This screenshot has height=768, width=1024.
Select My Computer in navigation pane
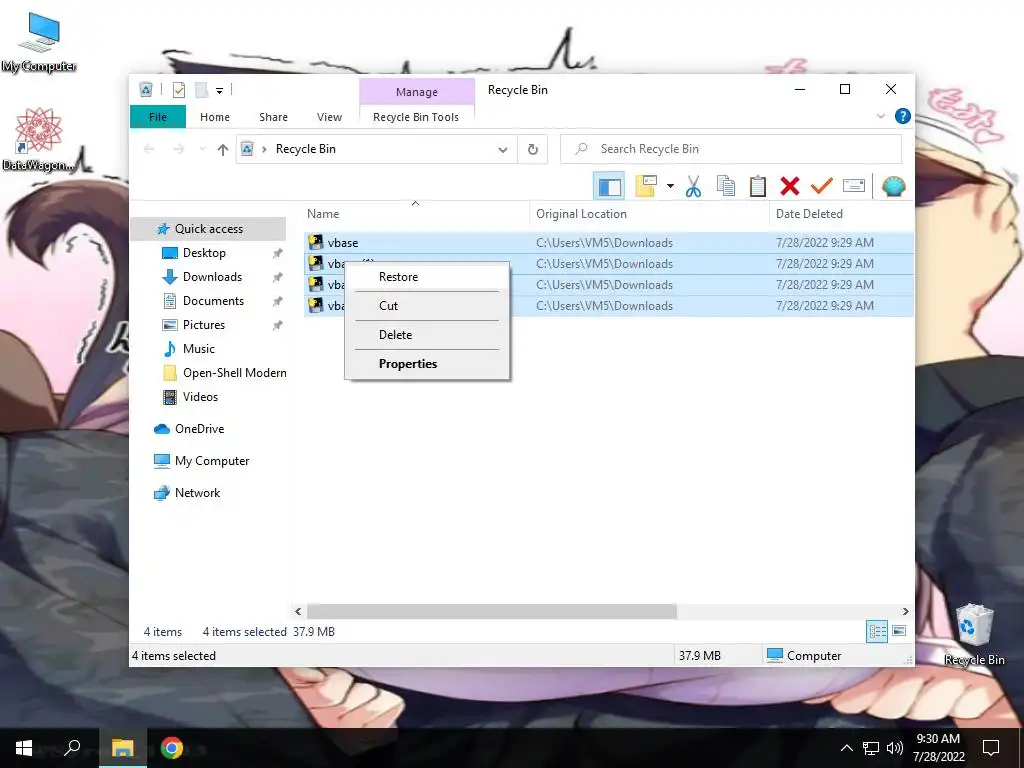[212, 461]
